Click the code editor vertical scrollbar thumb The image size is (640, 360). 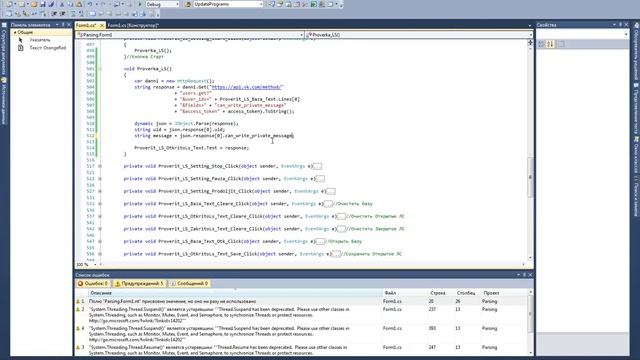pyautogui.click(x=530, y=177)
